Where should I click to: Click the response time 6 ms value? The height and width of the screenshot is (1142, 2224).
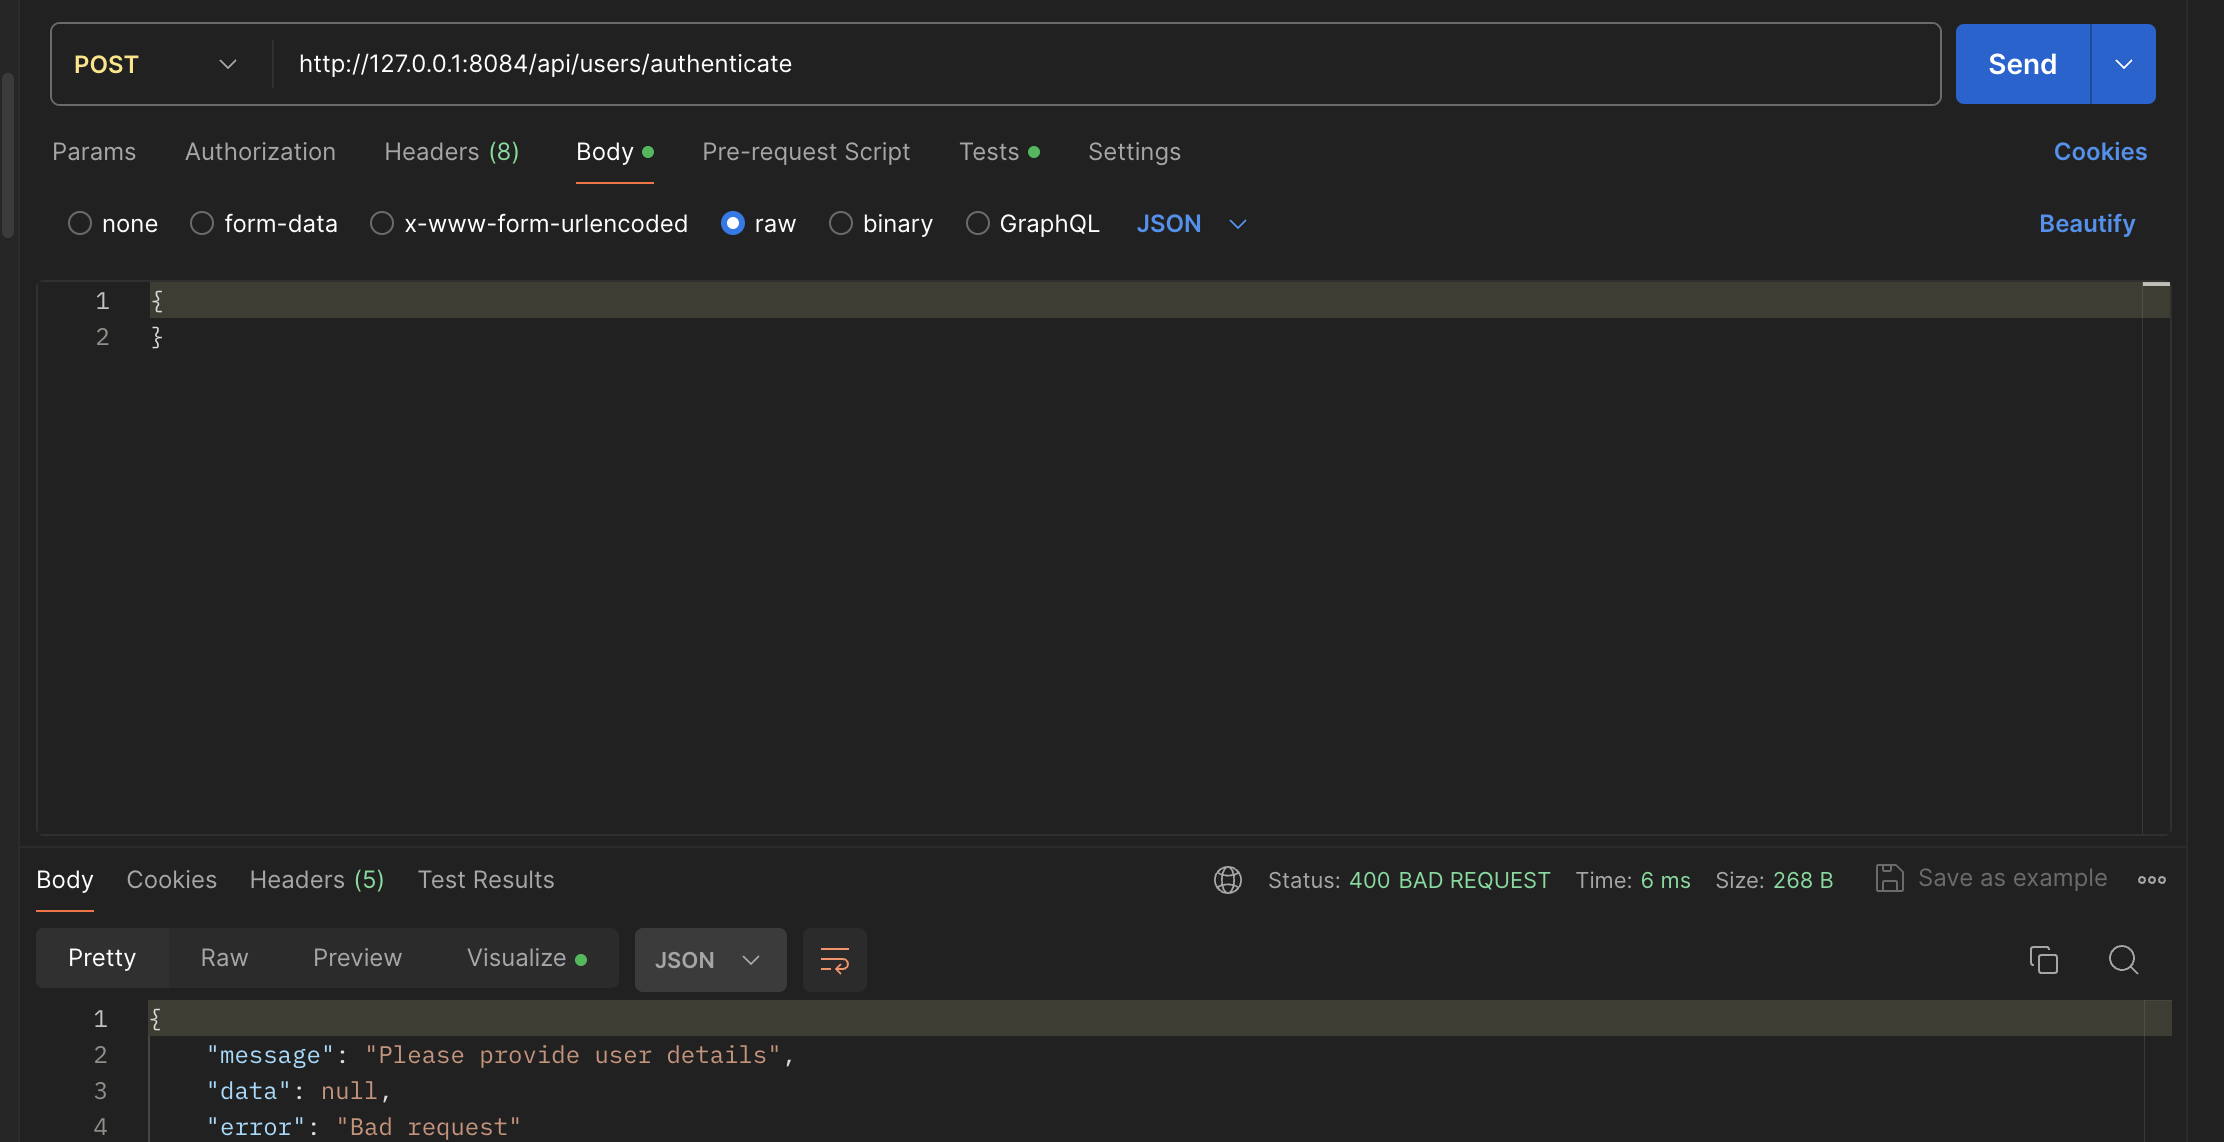pyautogui.click(x=1665, y=880)
